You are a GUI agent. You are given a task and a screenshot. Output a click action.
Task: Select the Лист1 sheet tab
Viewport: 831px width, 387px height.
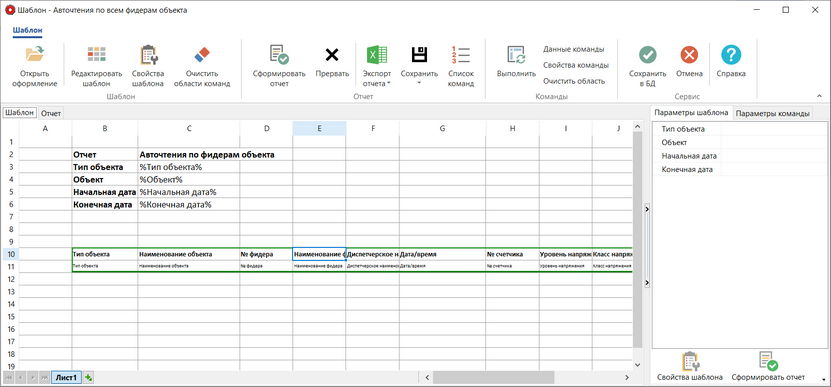click(66, 377)
